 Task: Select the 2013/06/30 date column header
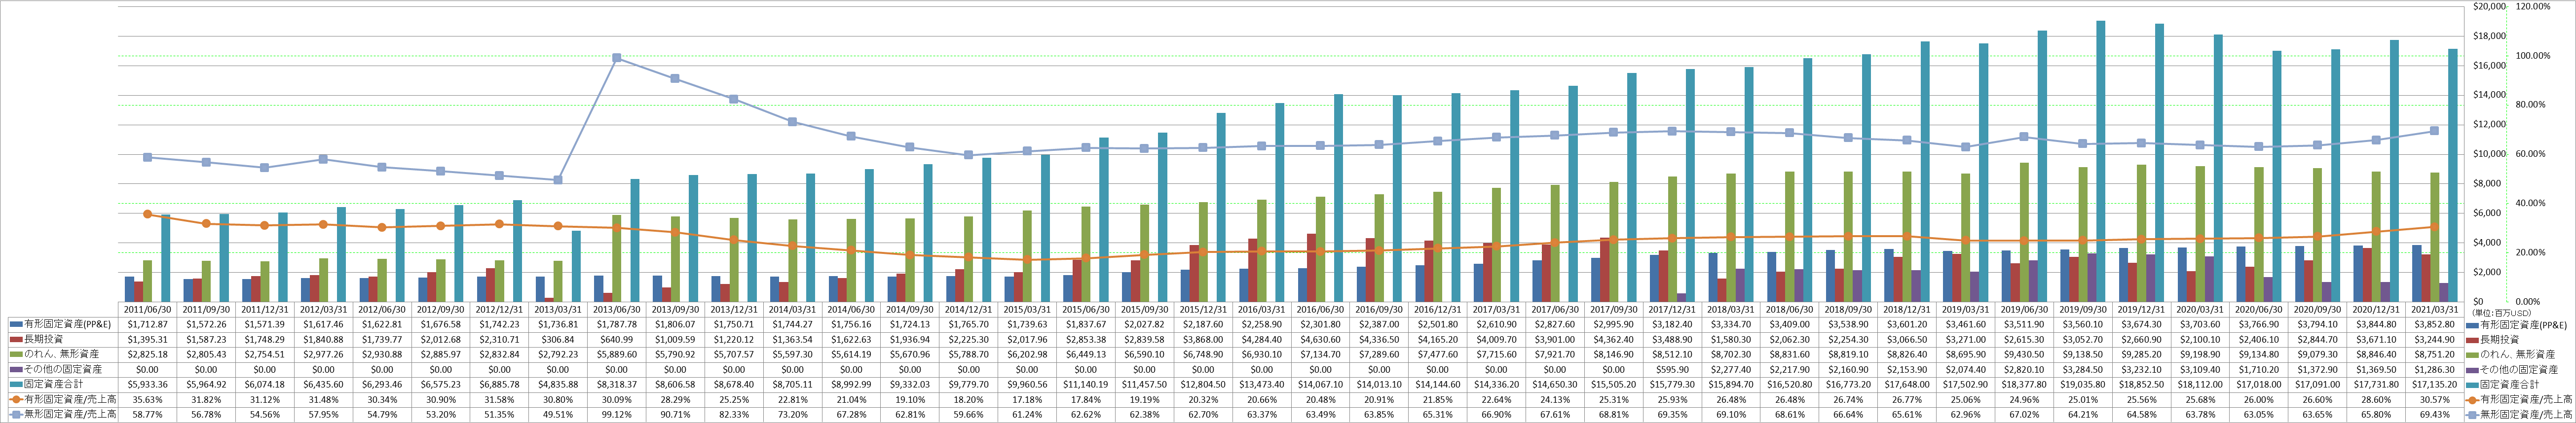[617, 310]
